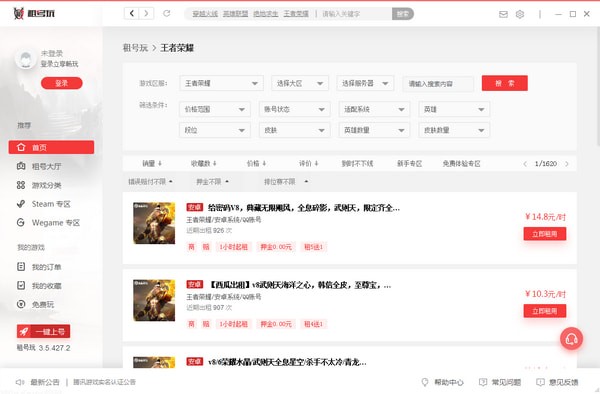Sort listings by 评价

(308, 163)
